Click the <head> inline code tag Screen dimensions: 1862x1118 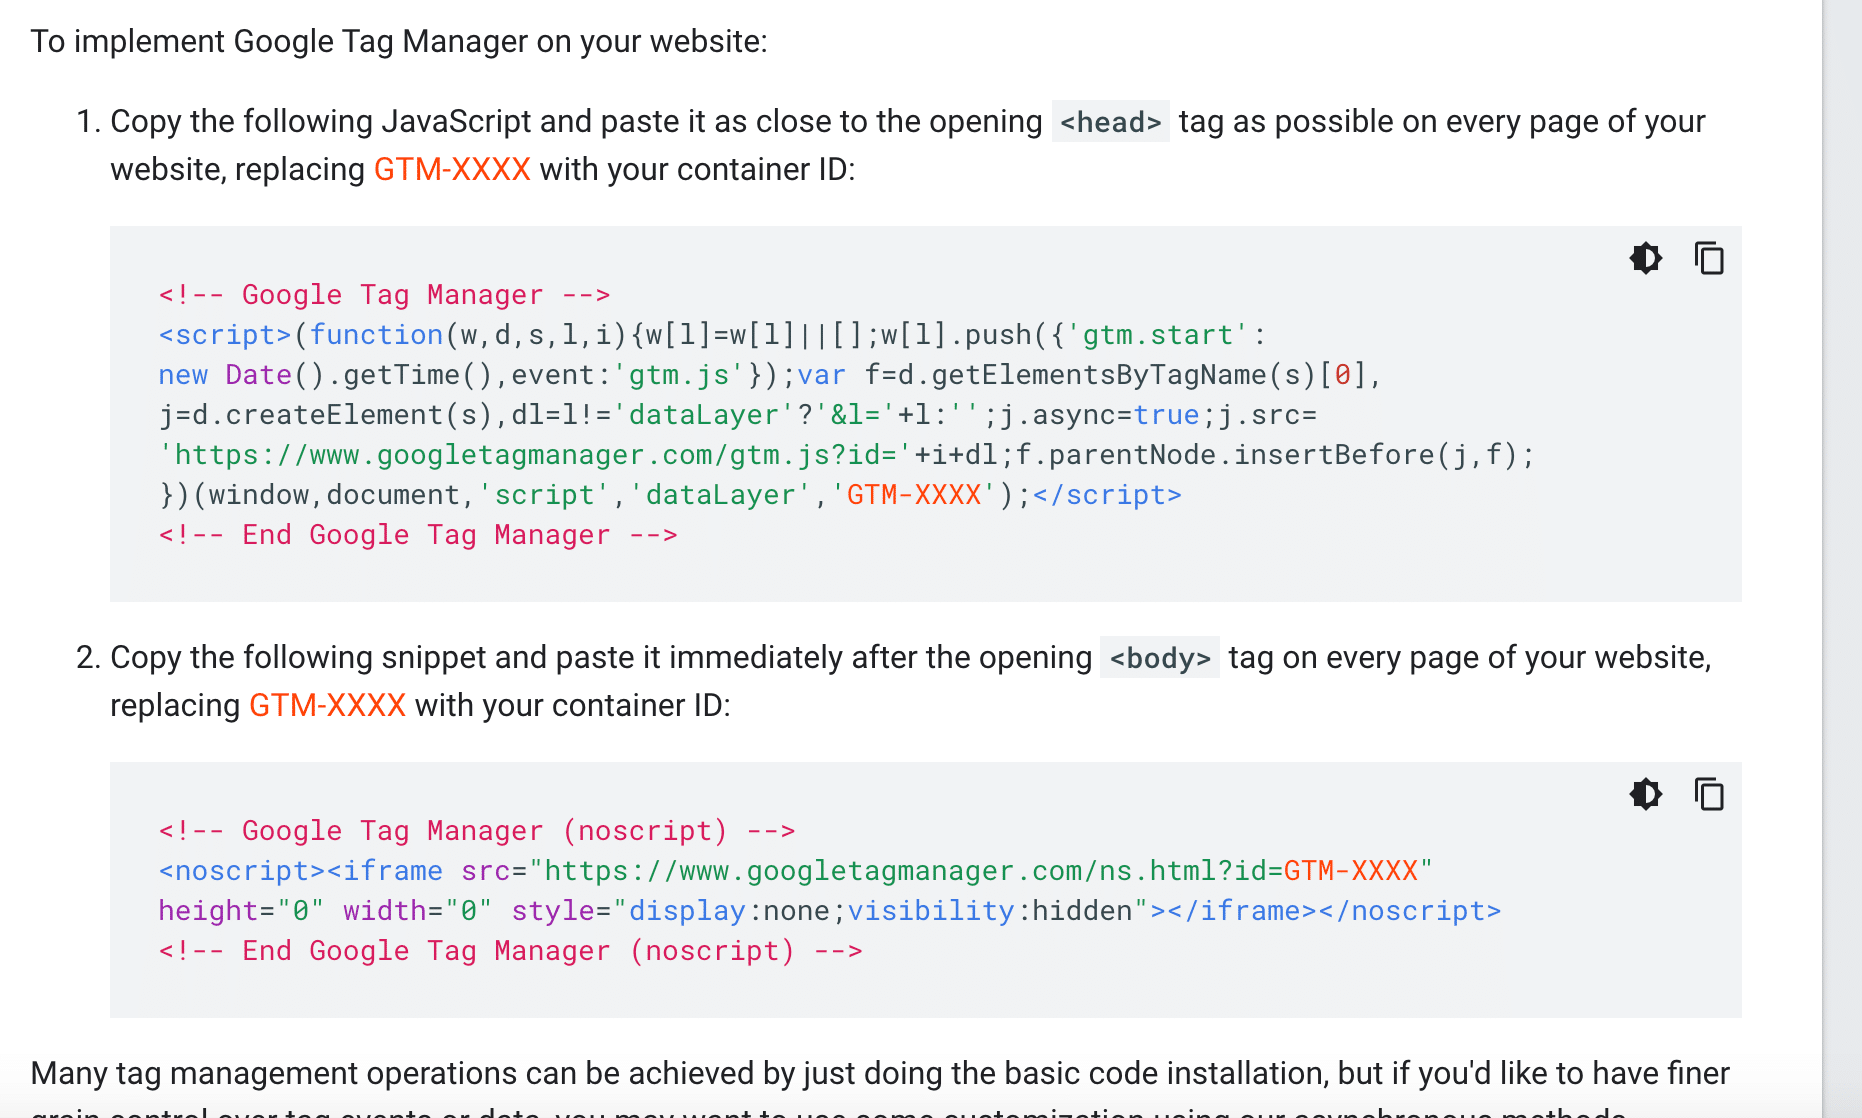(x=1110, y=122)
